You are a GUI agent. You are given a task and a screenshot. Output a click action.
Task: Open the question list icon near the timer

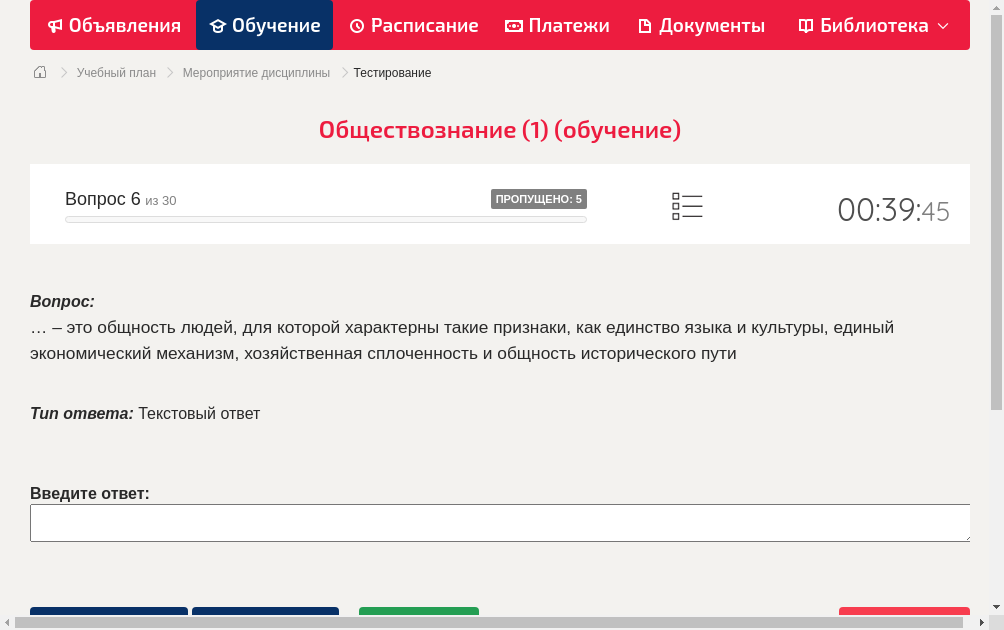(687, 206)
